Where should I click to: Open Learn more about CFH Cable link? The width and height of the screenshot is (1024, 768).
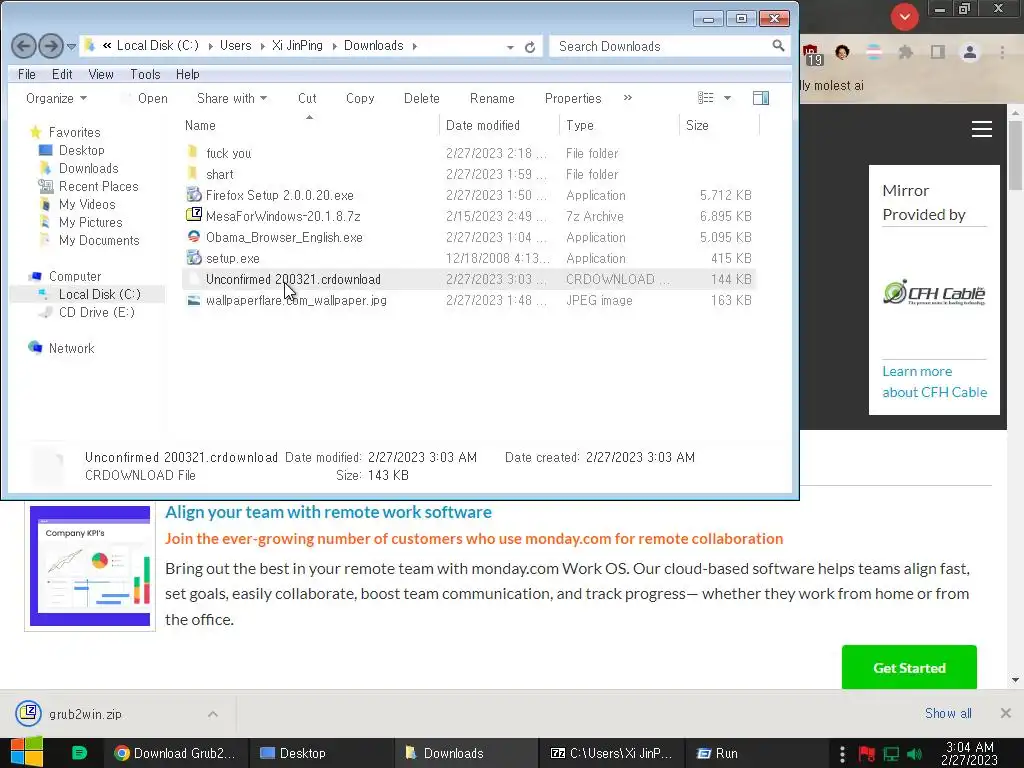point(935,382)
